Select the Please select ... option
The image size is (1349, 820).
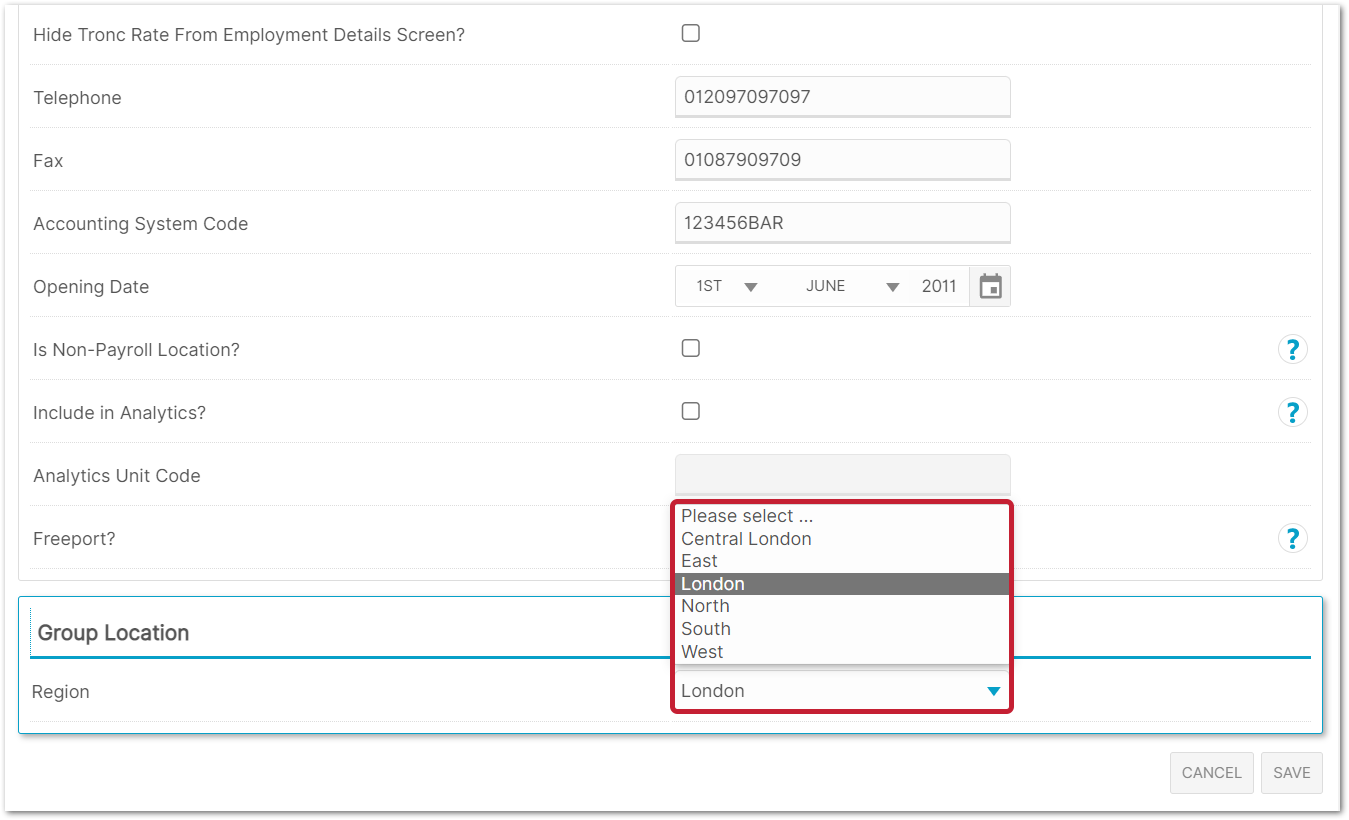click(746, 516)
